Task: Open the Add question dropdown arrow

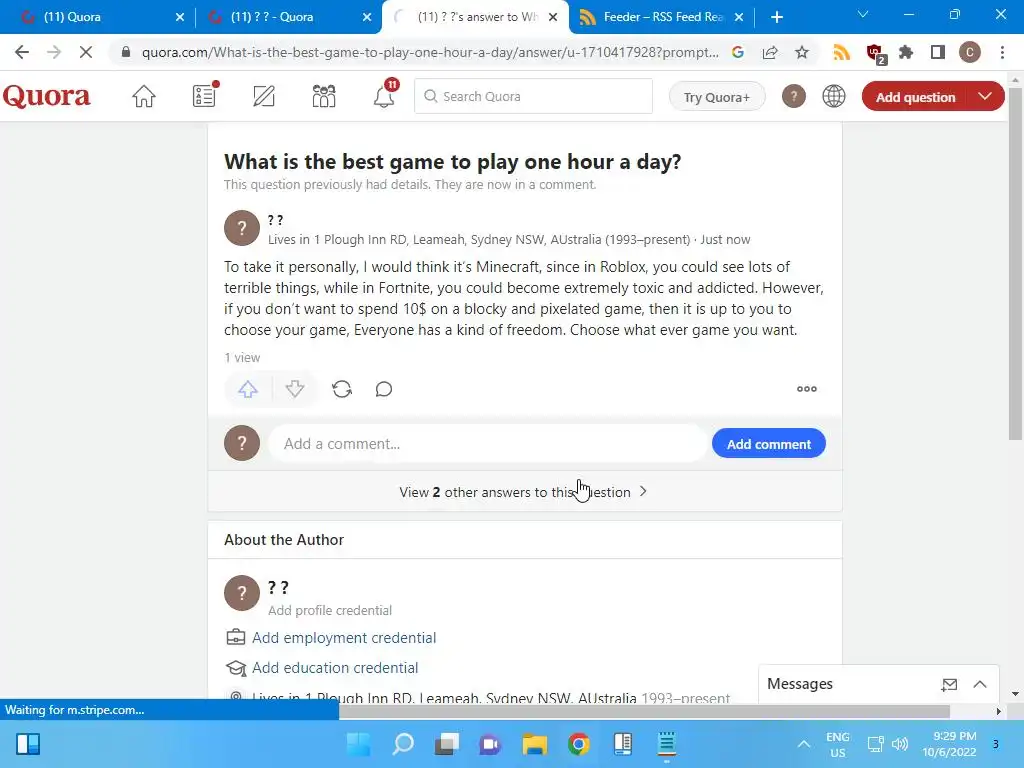Action: (985, 97)
